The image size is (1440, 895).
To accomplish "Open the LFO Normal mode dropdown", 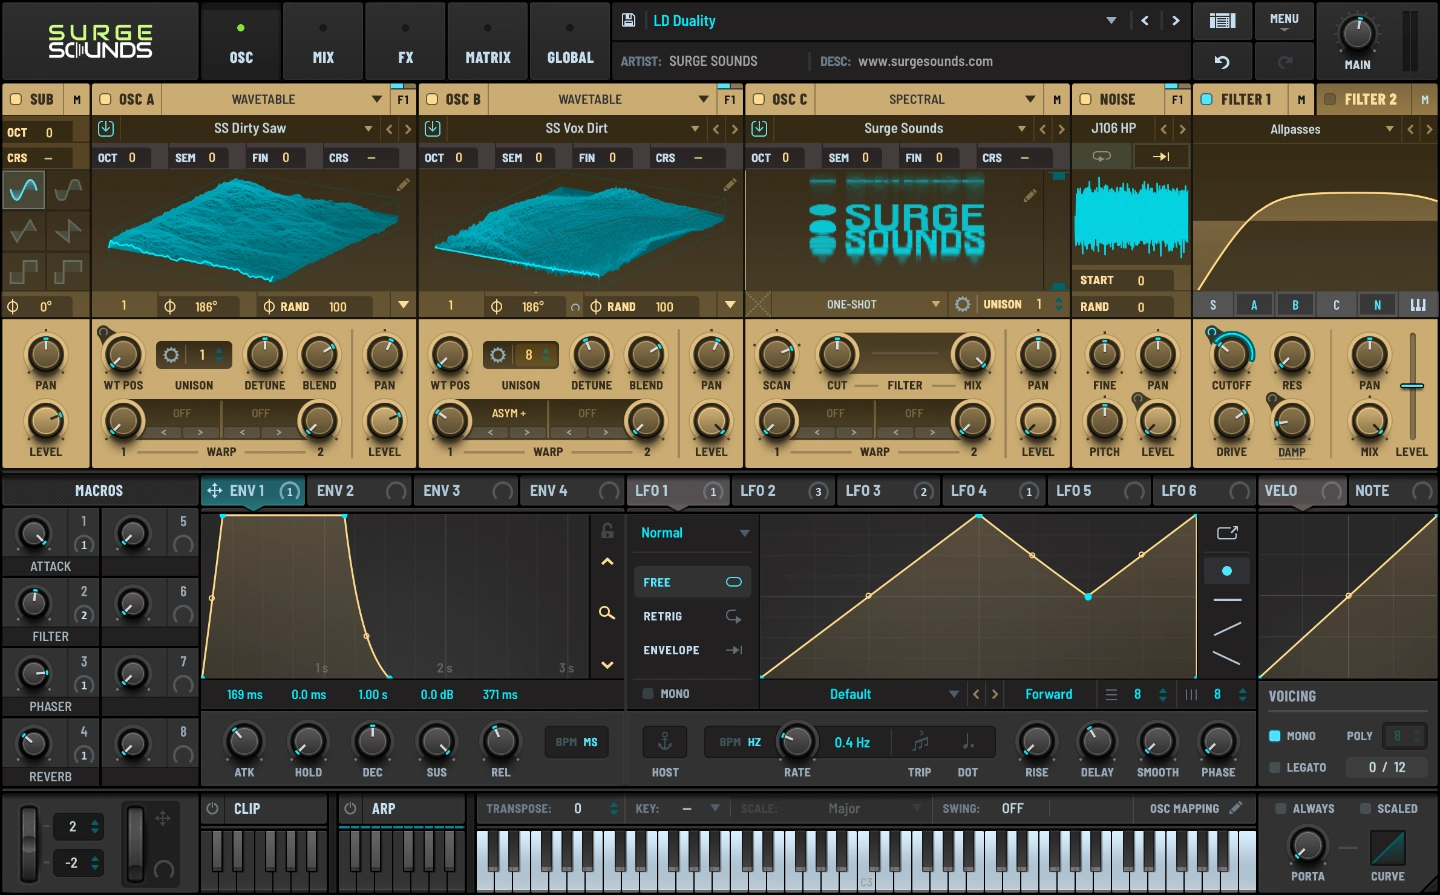I will coord(695,533).
